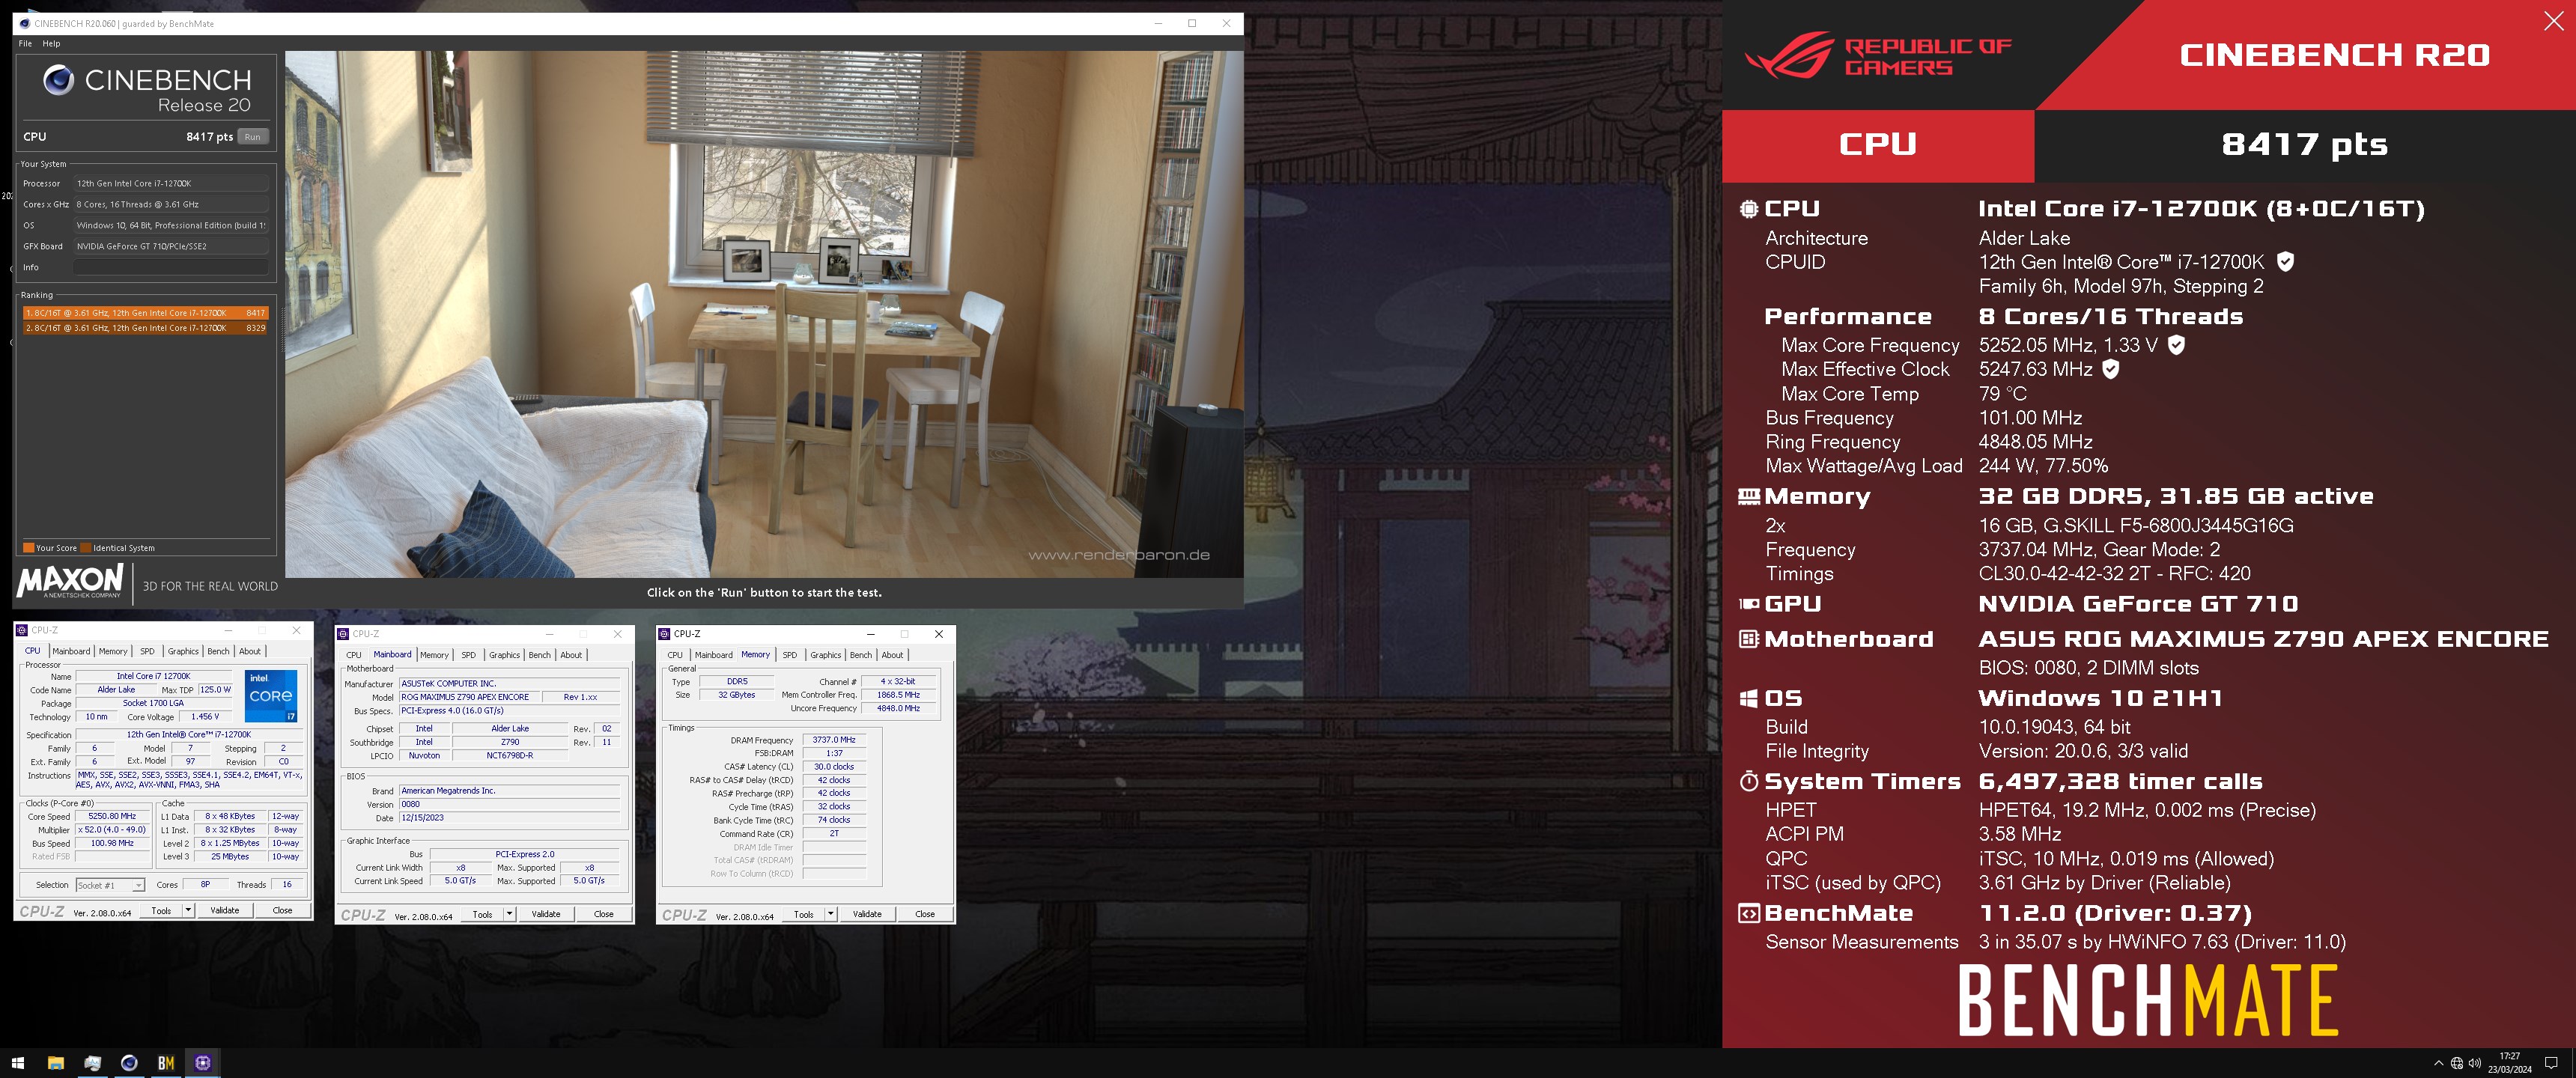Open the File menu in Cinebench

25,44
